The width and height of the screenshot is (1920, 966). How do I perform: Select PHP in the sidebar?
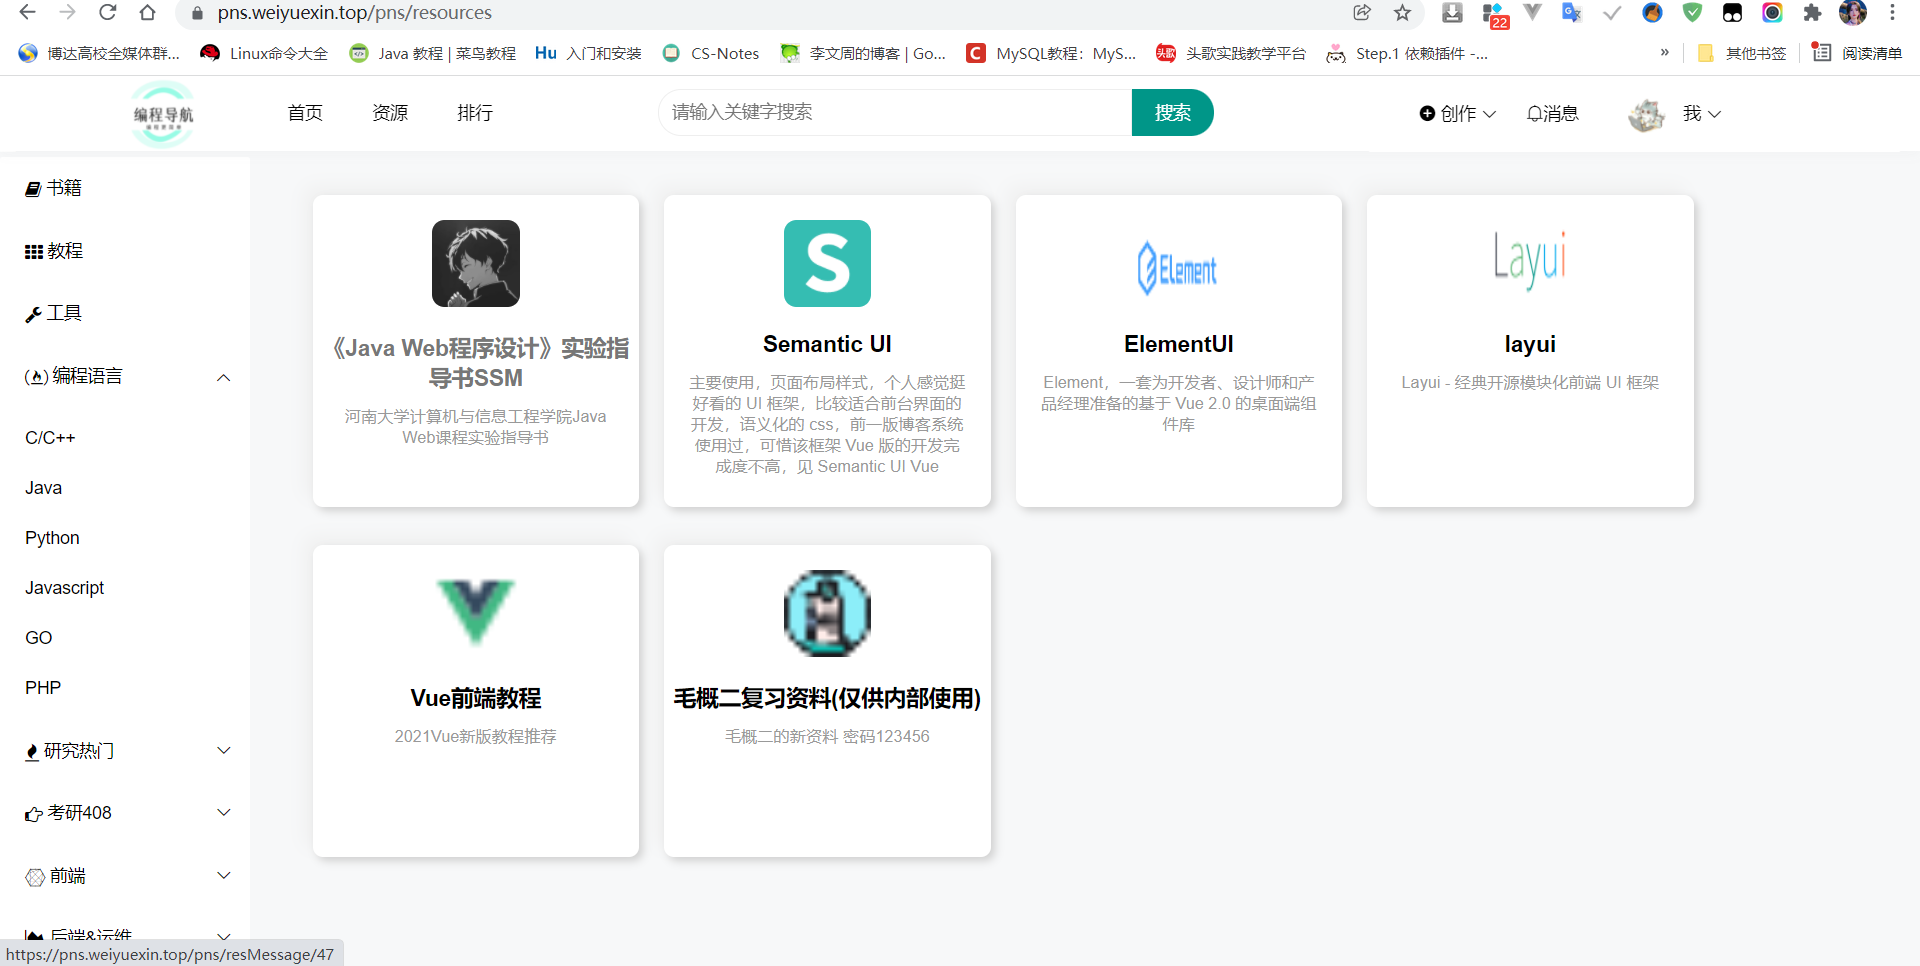[x=43, y=688]
